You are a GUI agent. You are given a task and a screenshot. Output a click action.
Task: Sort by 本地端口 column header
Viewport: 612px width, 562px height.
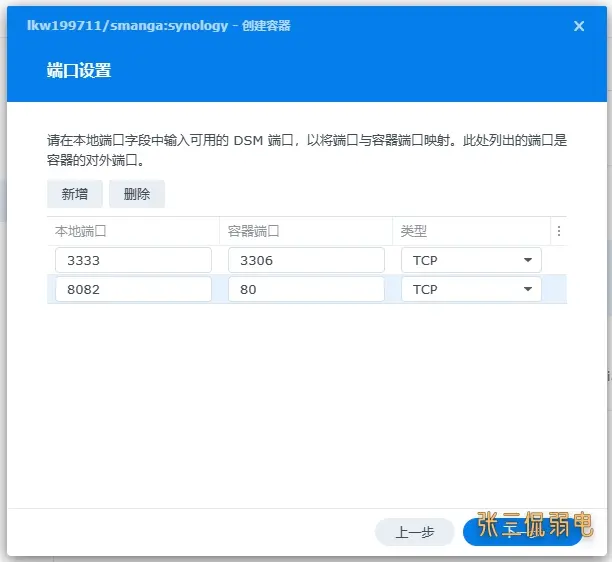coord(133,231)
